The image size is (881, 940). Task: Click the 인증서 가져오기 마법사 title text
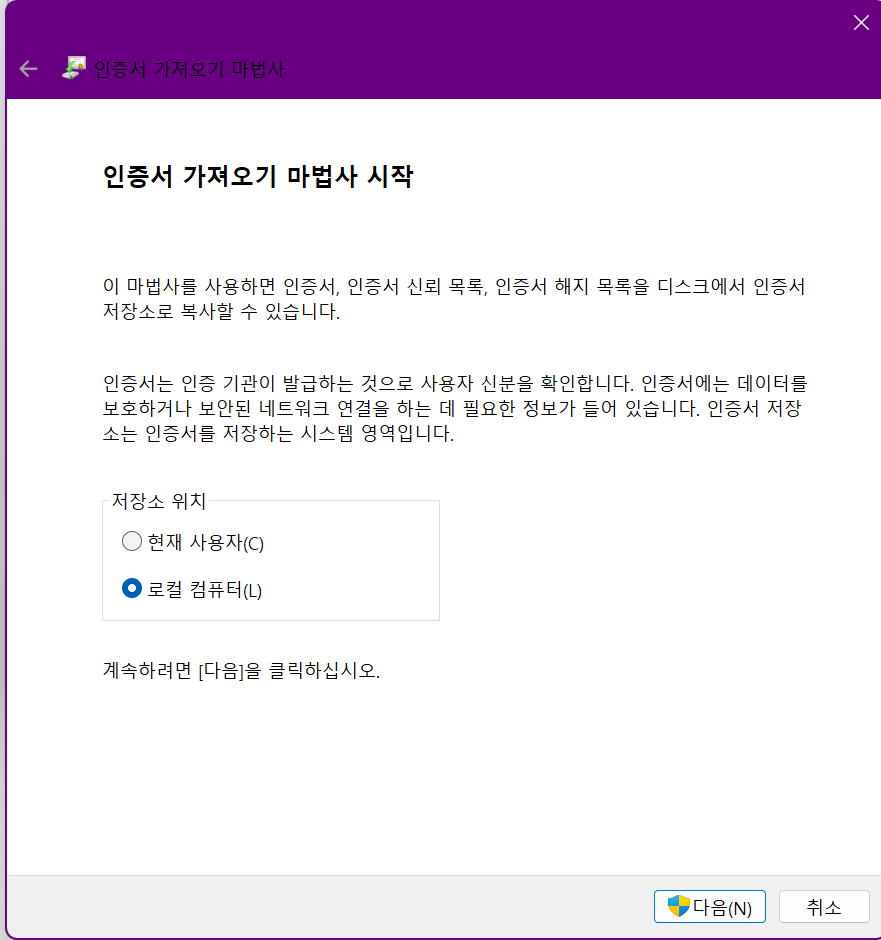189,69
